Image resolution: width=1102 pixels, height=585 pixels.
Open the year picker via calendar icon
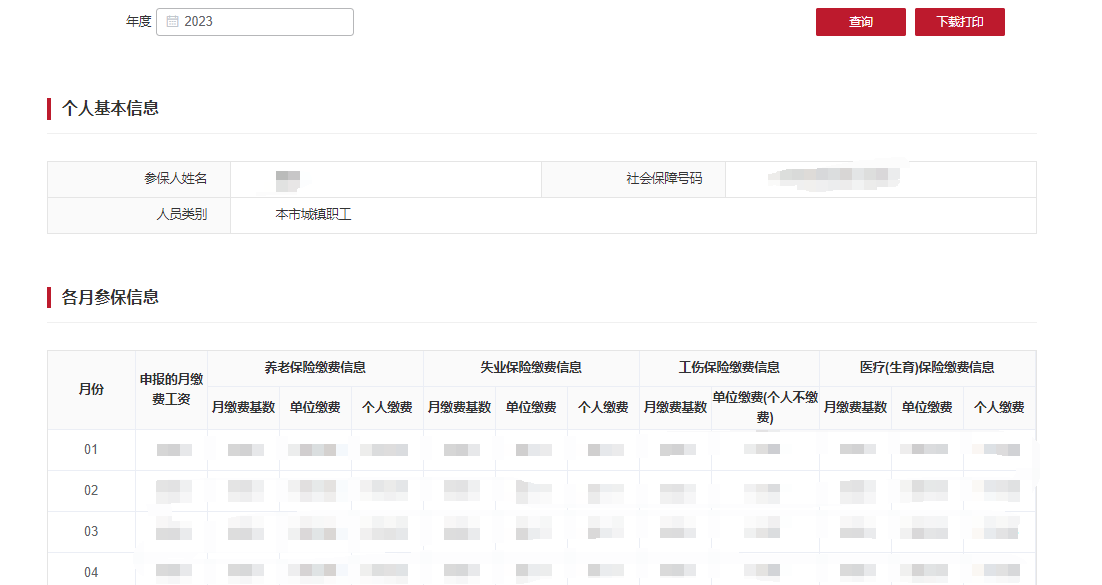click(175, 21)
